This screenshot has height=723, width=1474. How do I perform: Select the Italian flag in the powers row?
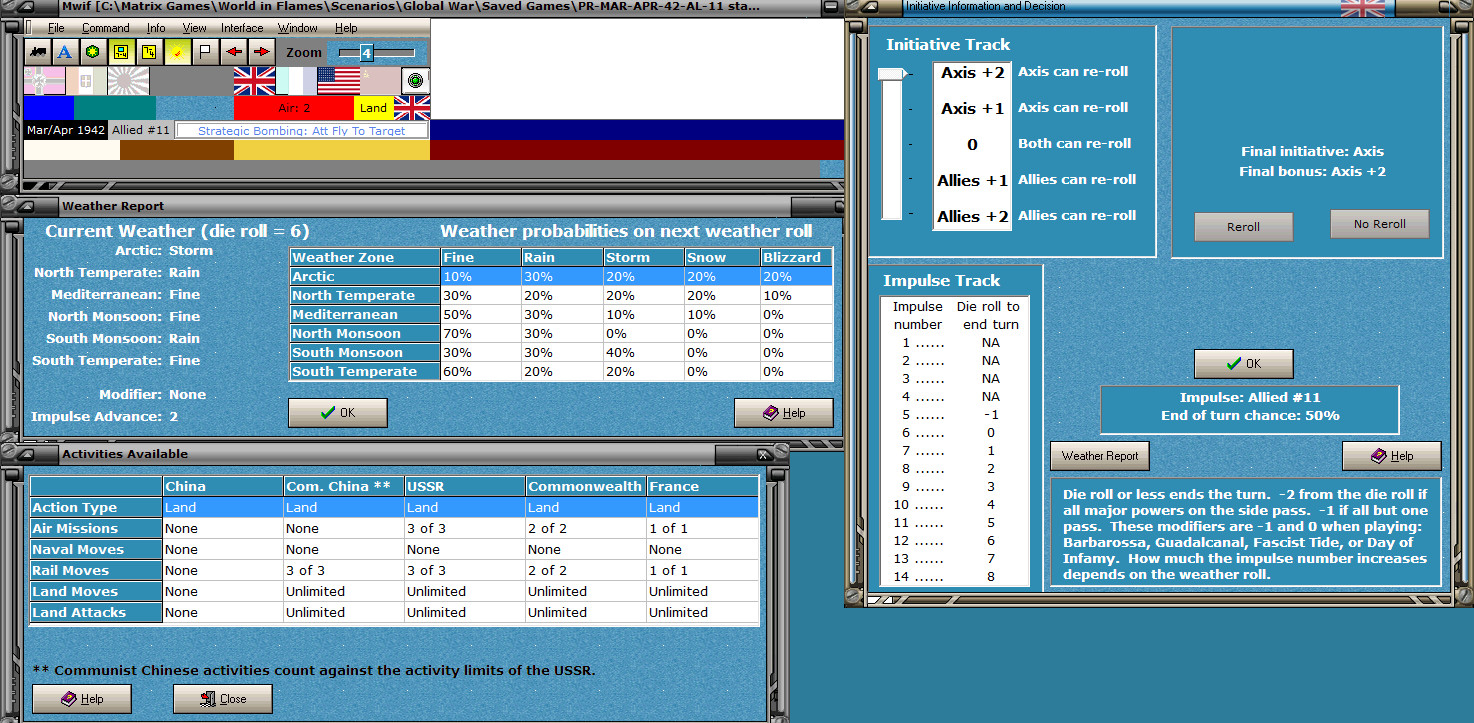pyautogui.click(x=86, y=81)
